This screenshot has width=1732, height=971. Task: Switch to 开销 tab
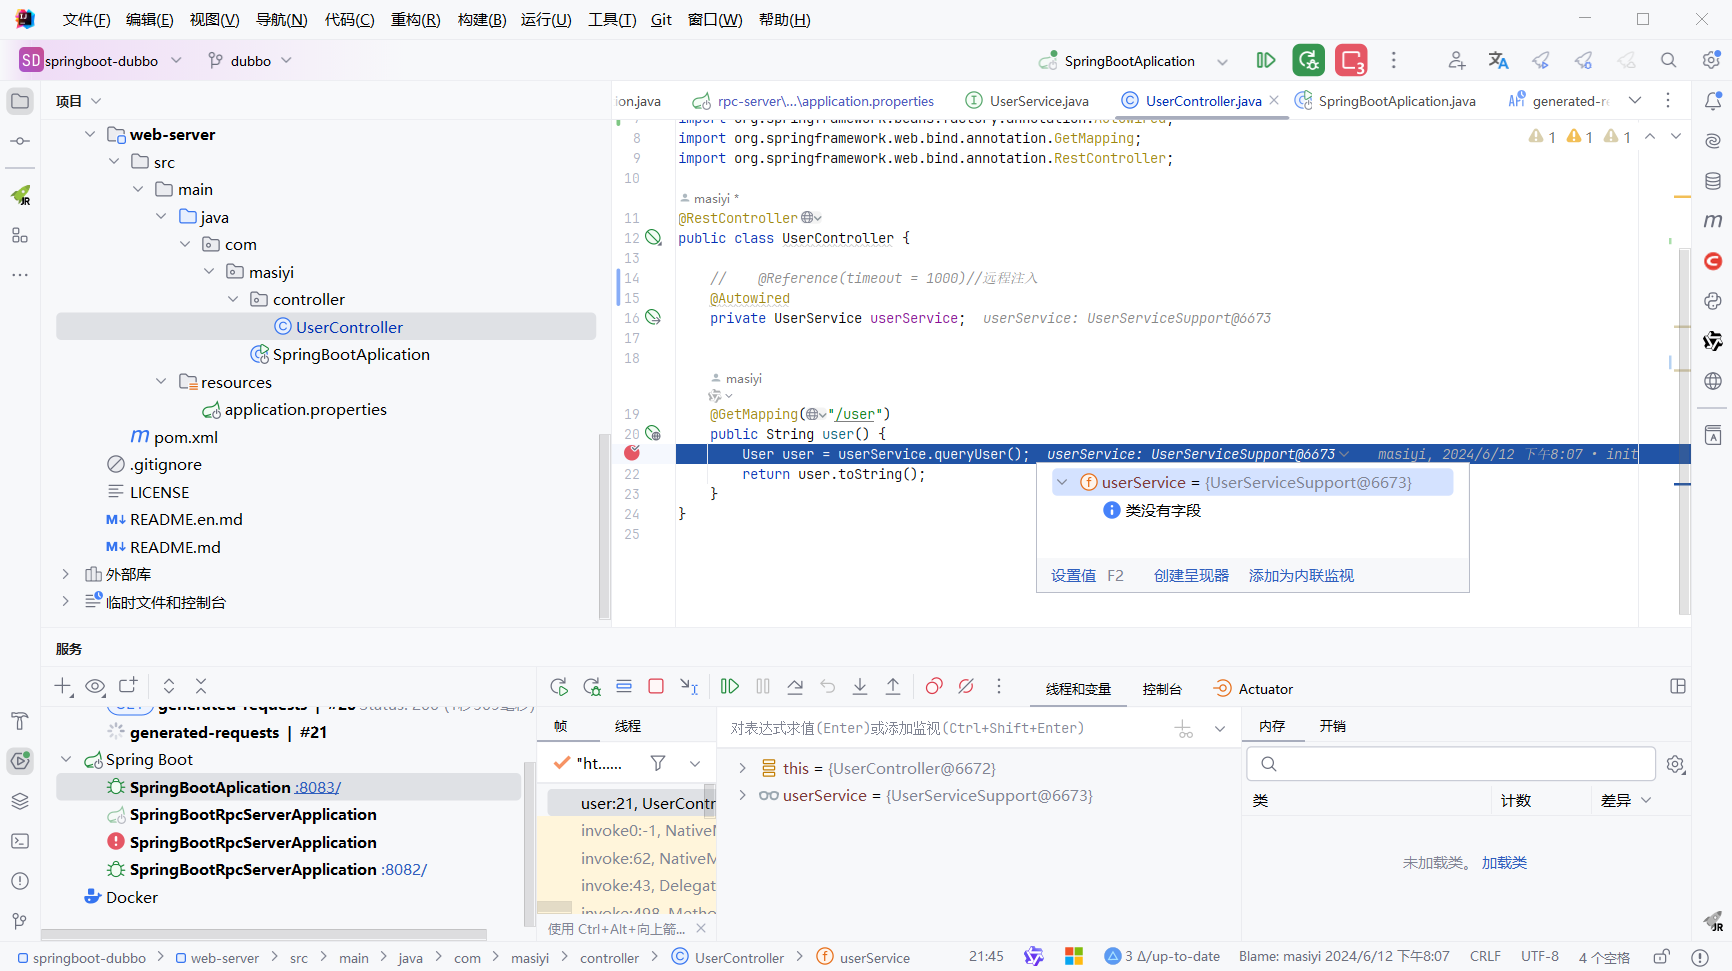1333,726
